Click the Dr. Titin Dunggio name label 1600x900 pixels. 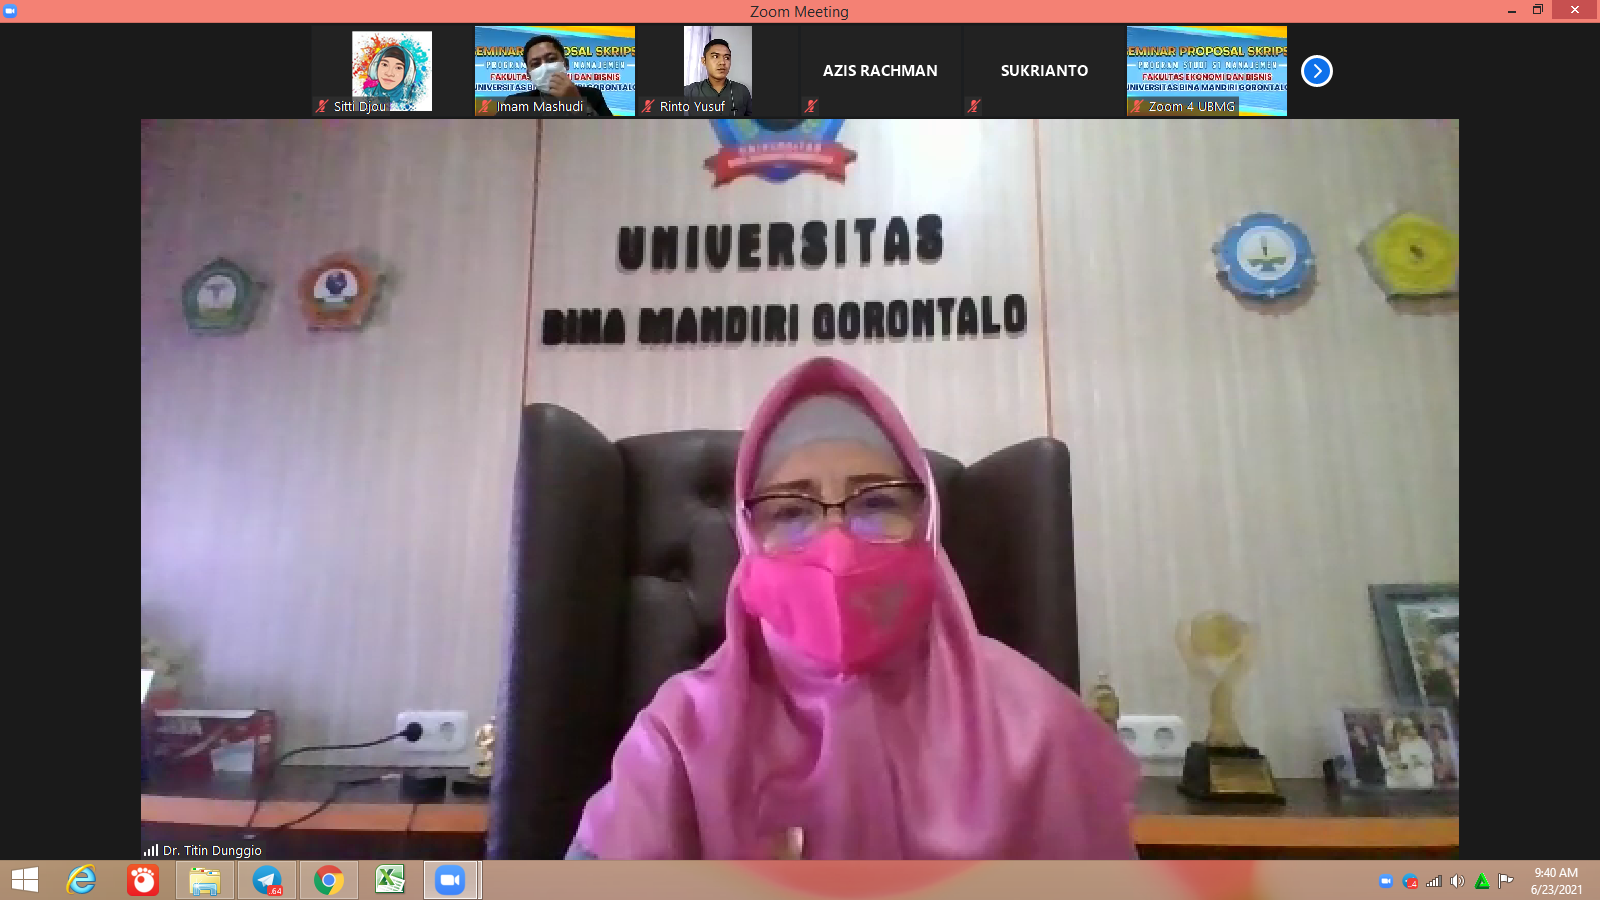coord(212,850)
